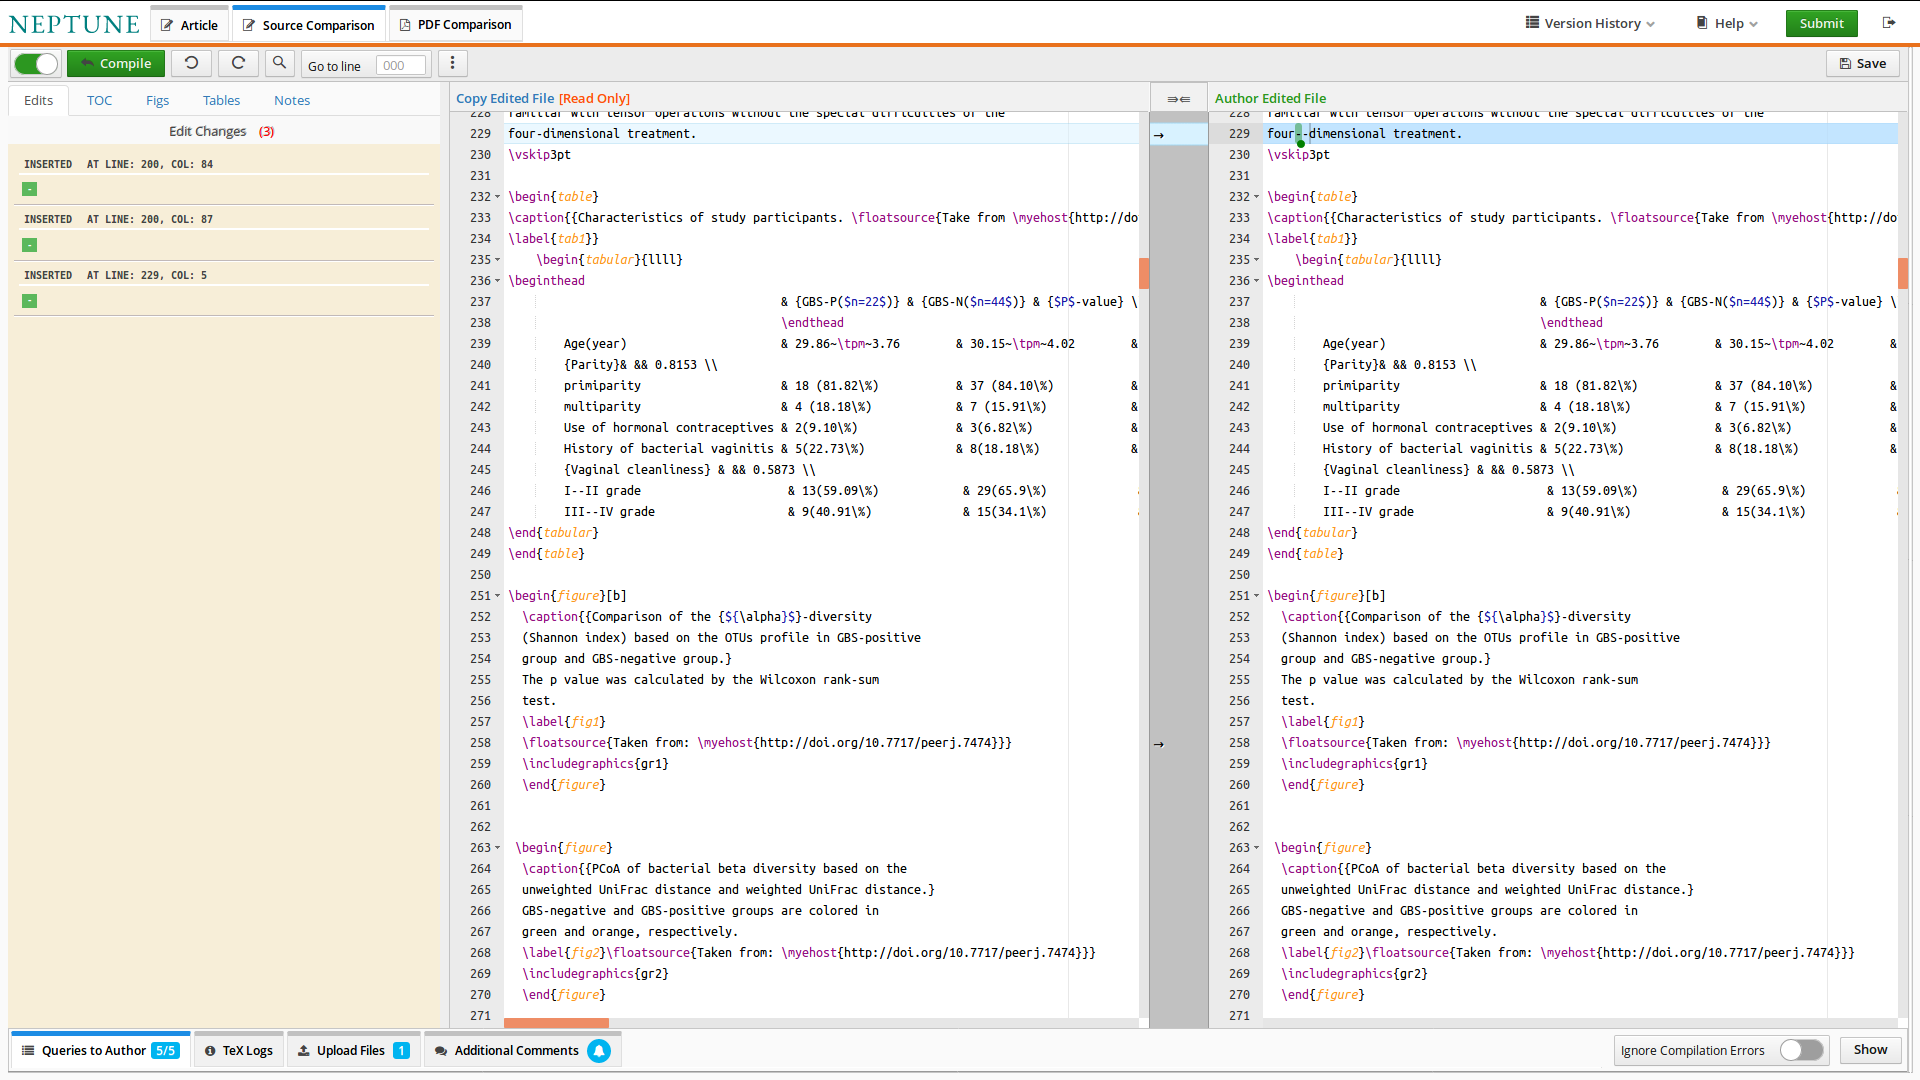The image size is (1920, 1080).
Task: Open the three-dot more options menu
Action: pyautogui.click(x=452, y=63)
